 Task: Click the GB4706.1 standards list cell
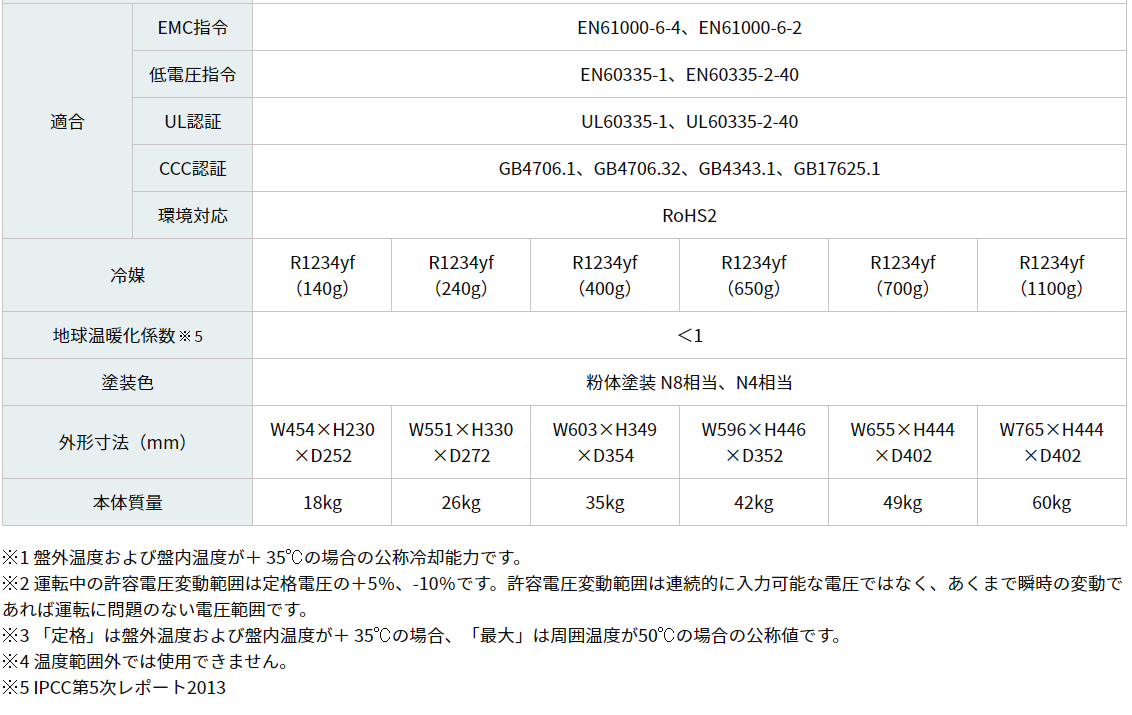pyautogui.click(x=689, y=169)
